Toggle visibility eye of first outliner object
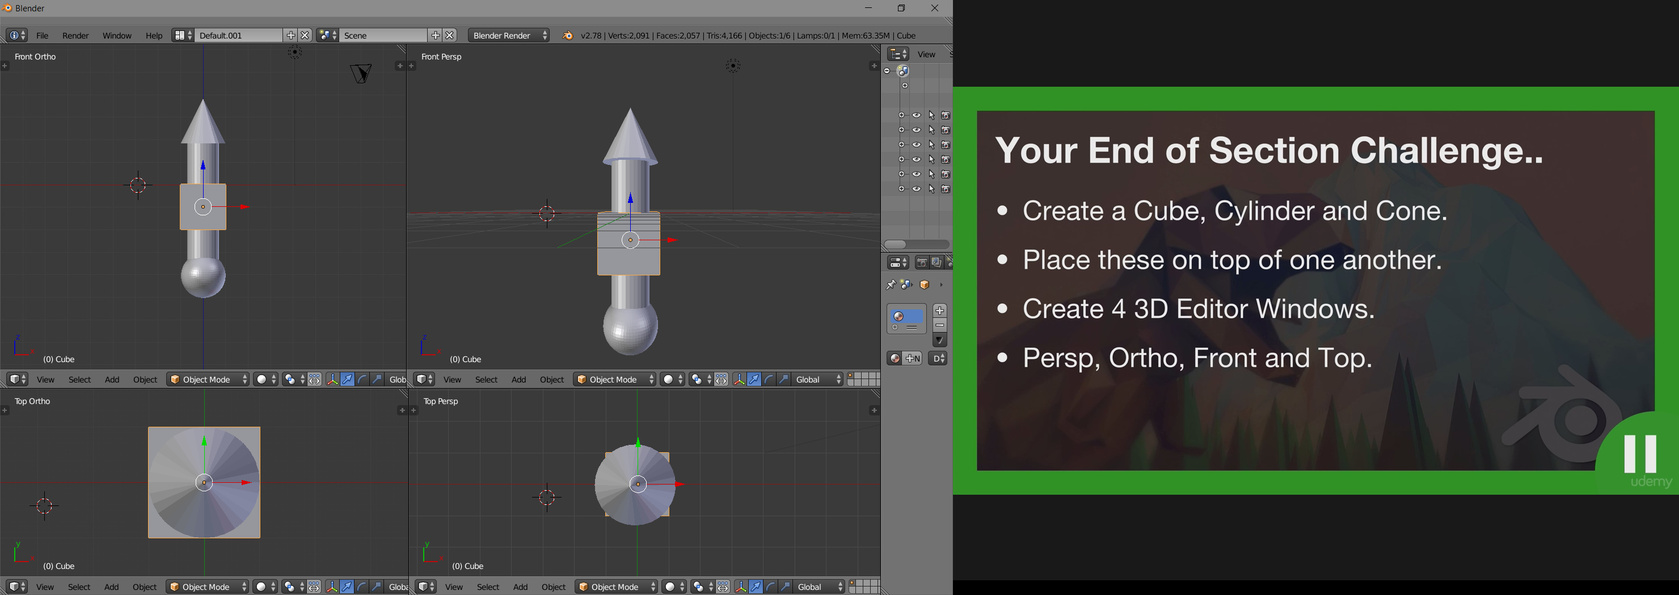This screenshot has width=1679, height=595. [x=916, y=115]
